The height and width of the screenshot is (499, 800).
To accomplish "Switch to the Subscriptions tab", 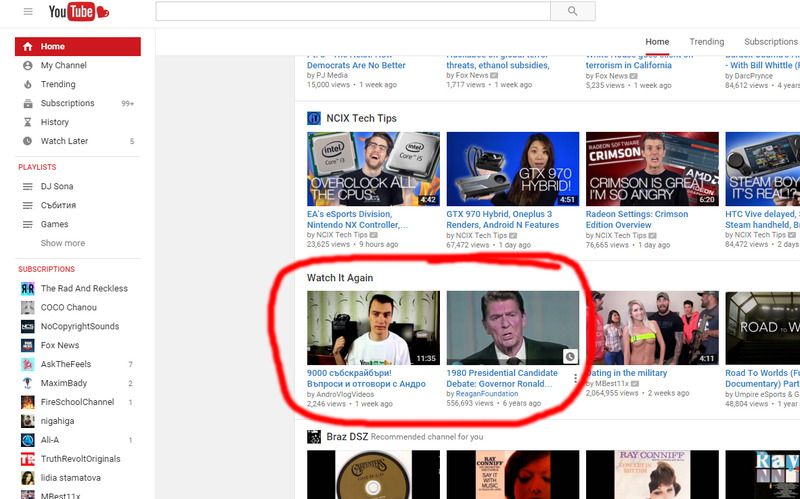I will [771, 42].
